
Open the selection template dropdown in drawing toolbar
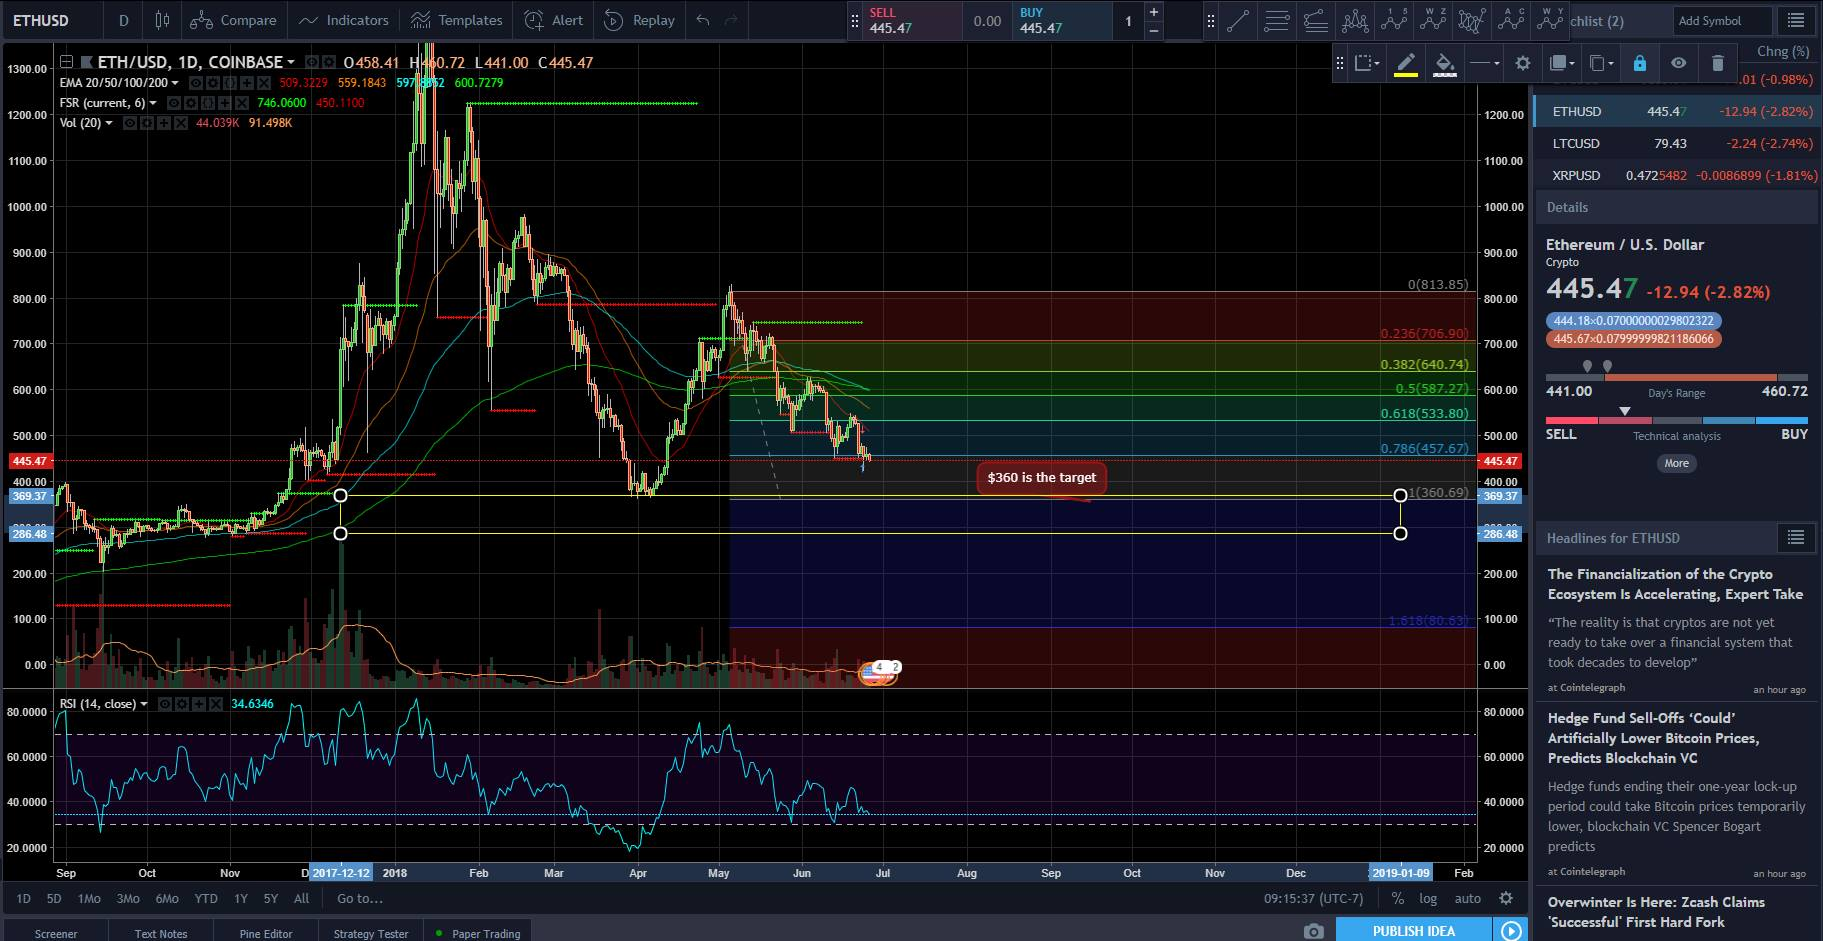click(1367, 63)
